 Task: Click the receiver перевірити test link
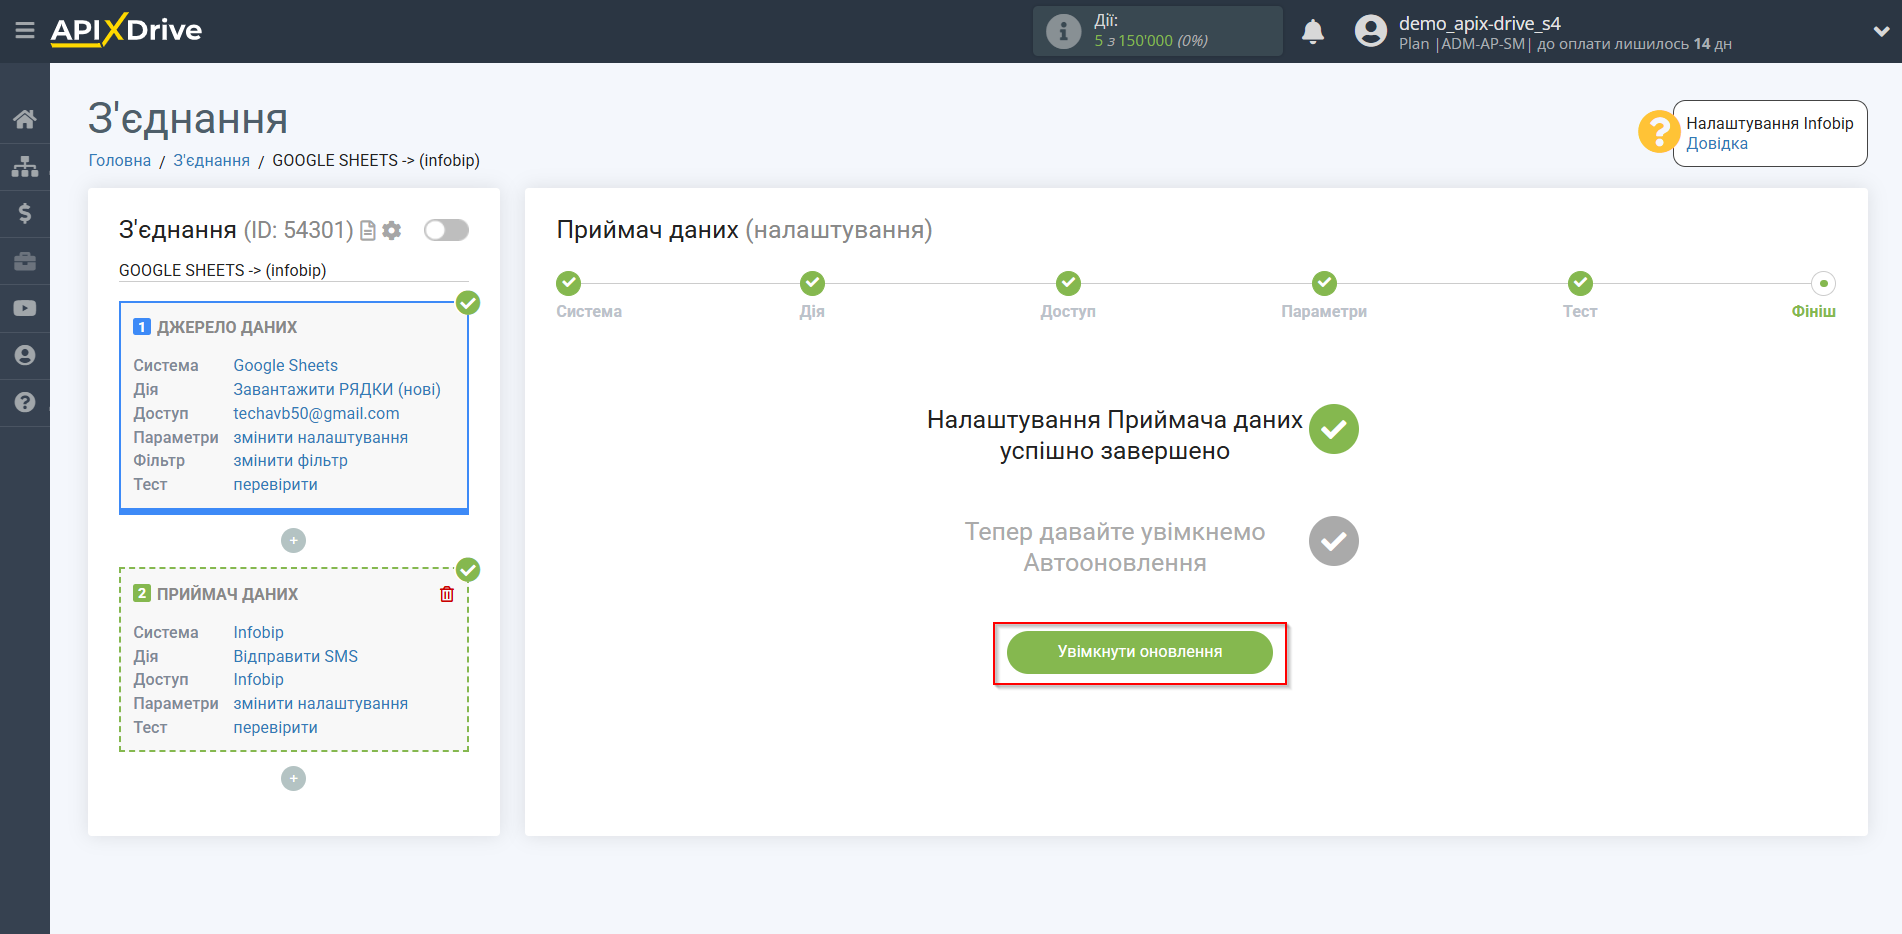tap(275, 728)
